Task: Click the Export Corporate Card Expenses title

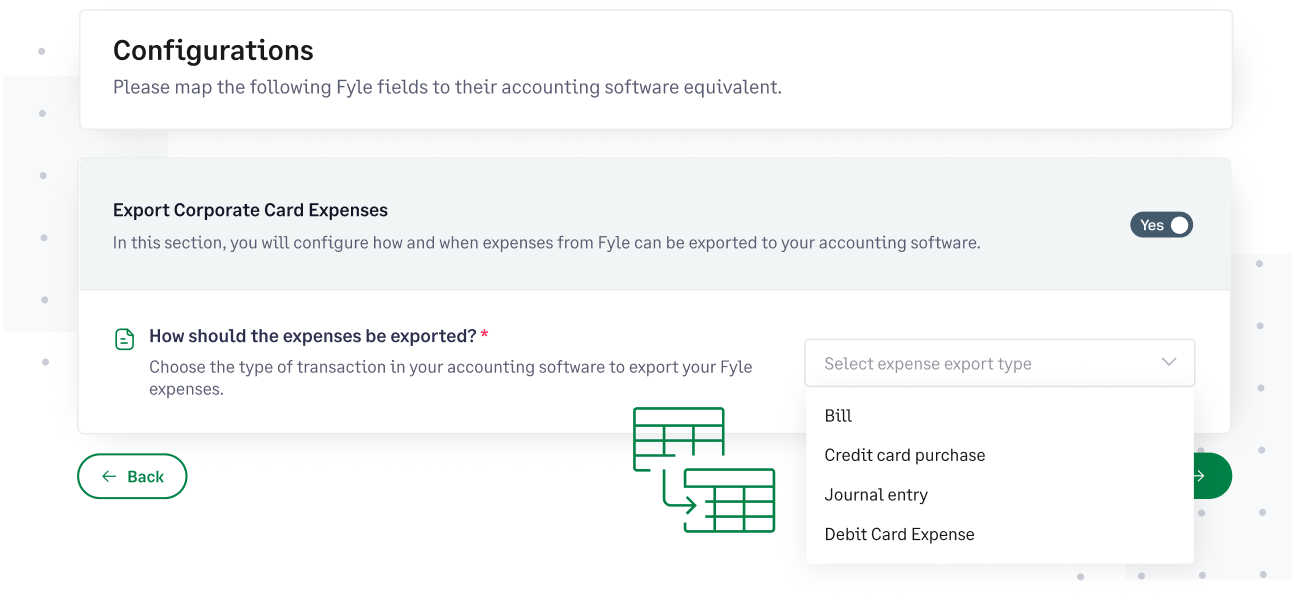Action: [x=250, y=210]
